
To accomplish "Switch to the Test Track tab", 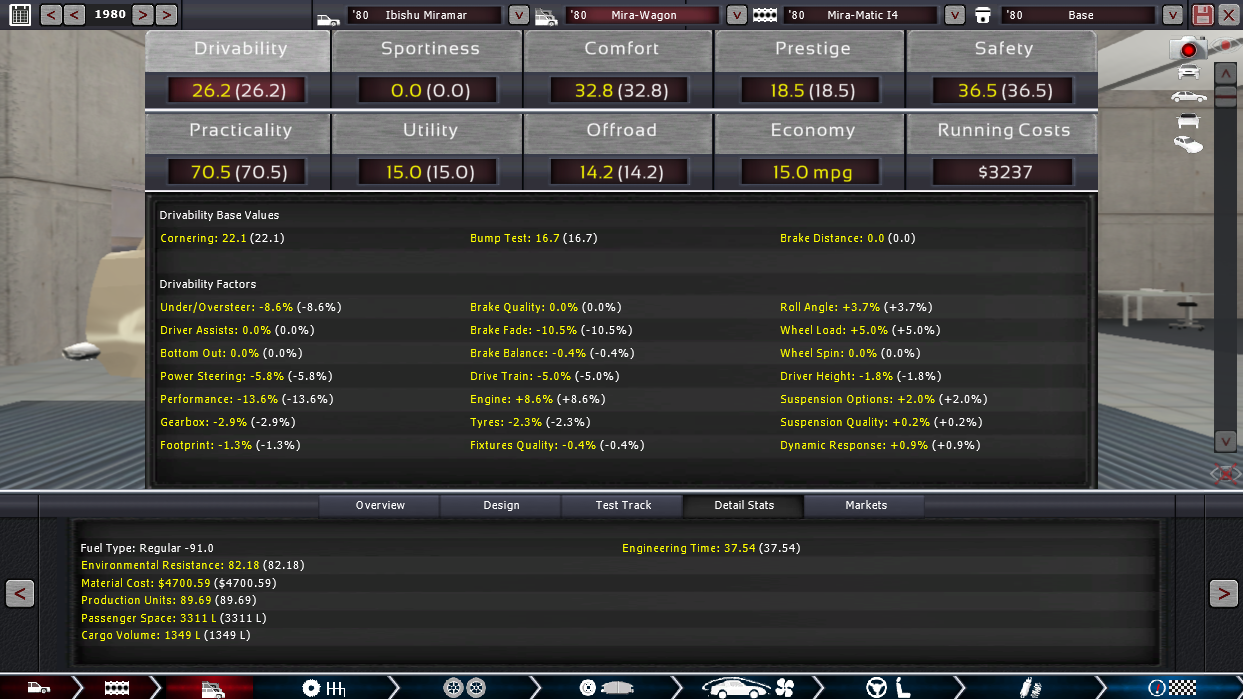I will pyautogui.click(x=623, y=506).
